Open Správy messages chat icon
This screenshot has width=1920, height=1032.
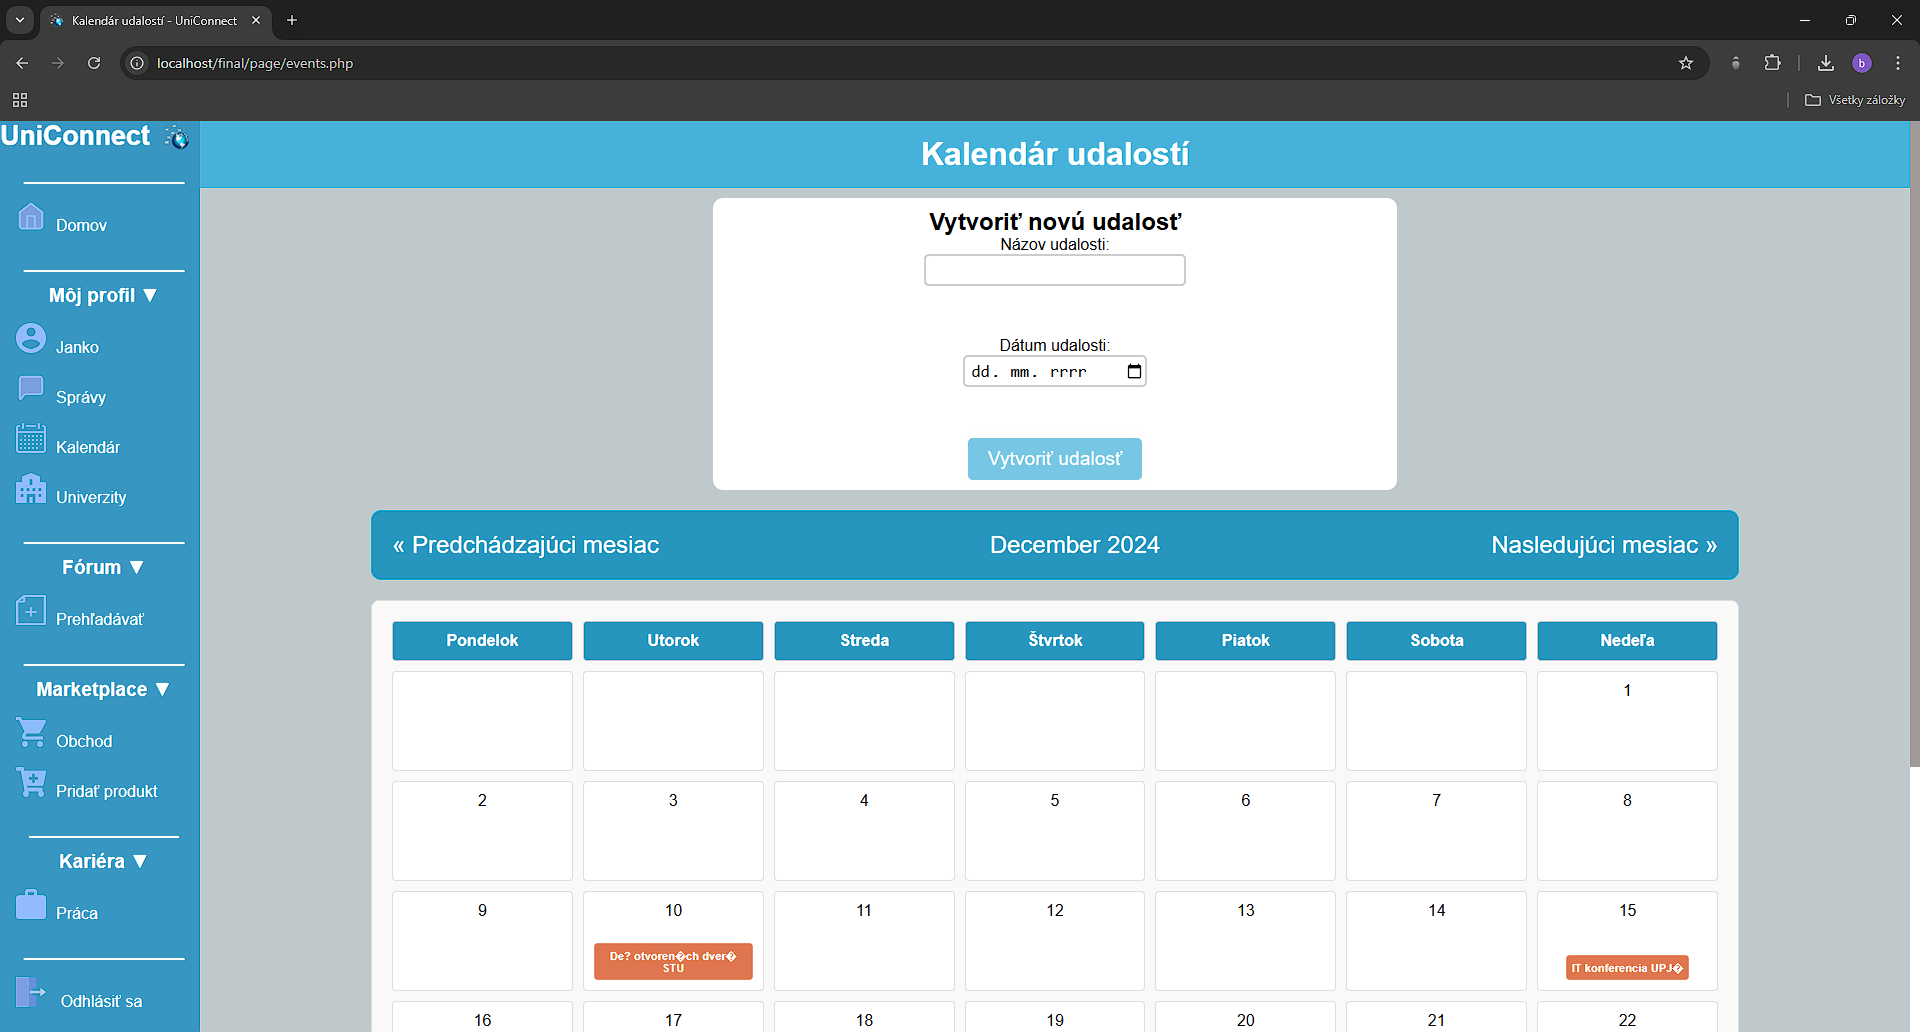pyautogui.click(x=31, y=388)
